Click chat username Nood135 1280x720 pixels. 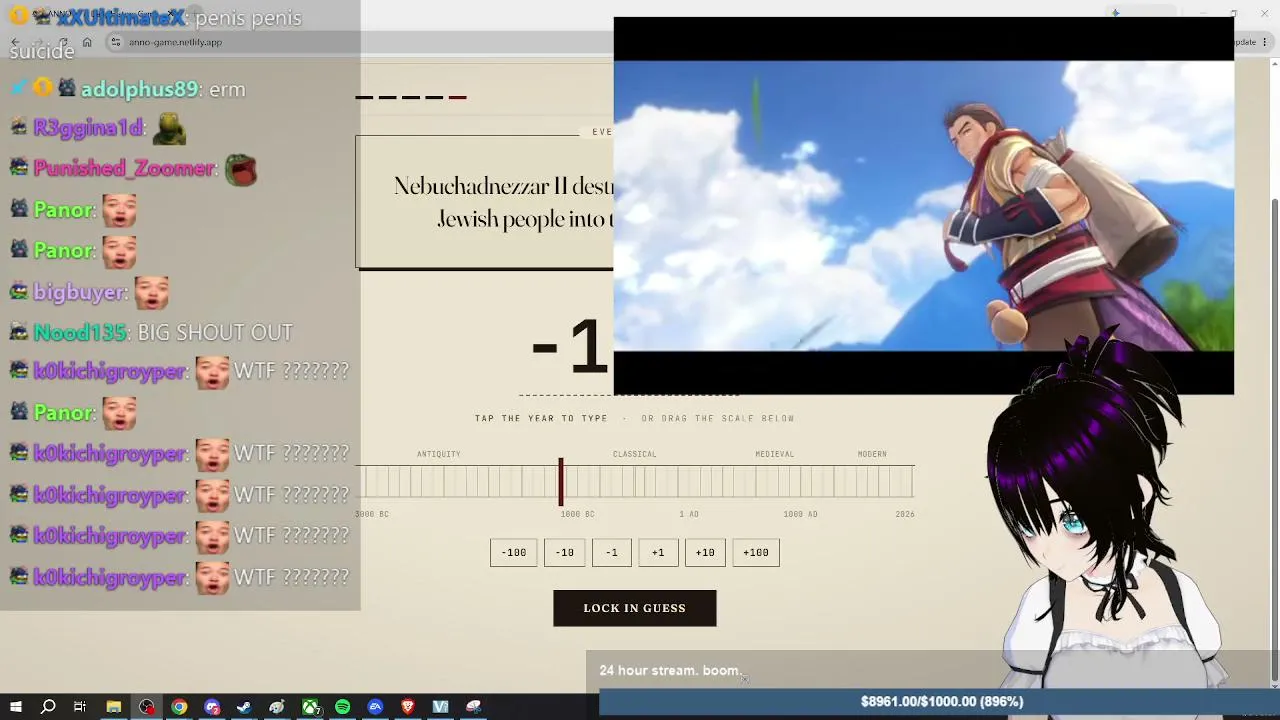tap(80, 332)
